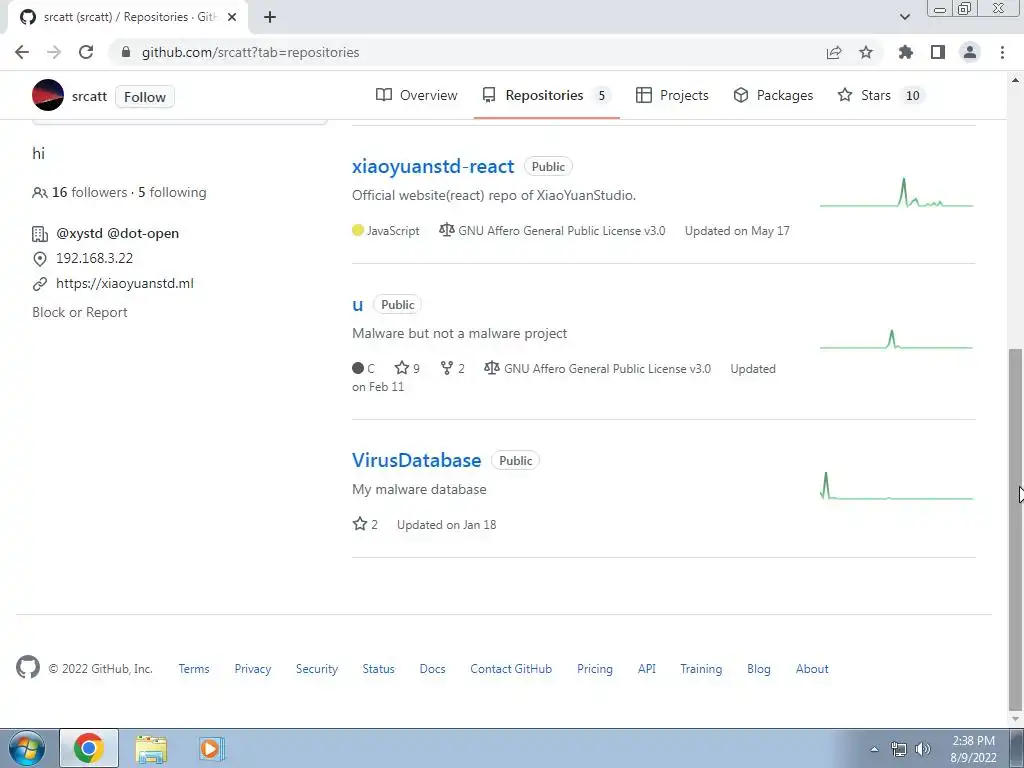Screen dimensions: 1024x768
Task: Follow the srcatt user
Action: pos(145,97)
